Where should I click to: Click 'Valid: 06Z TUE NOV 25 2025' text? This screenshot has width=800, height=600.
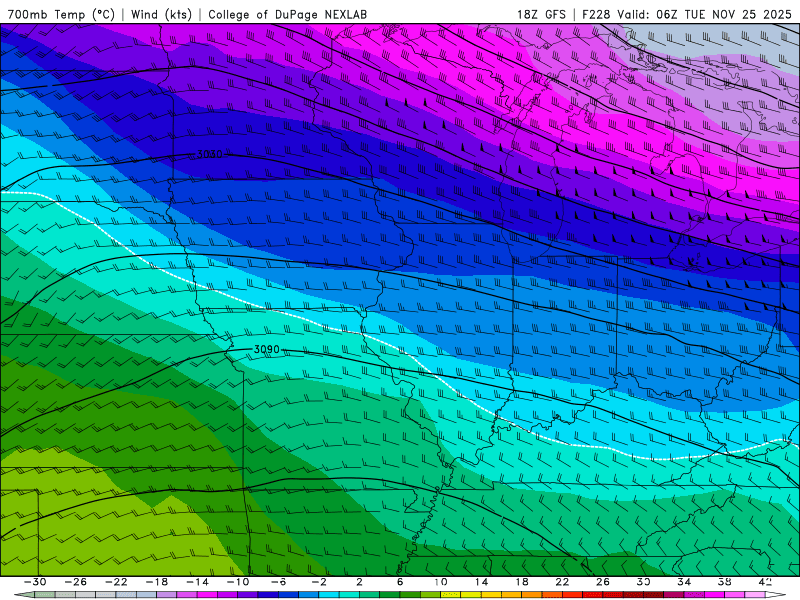[x=705, y=14]
